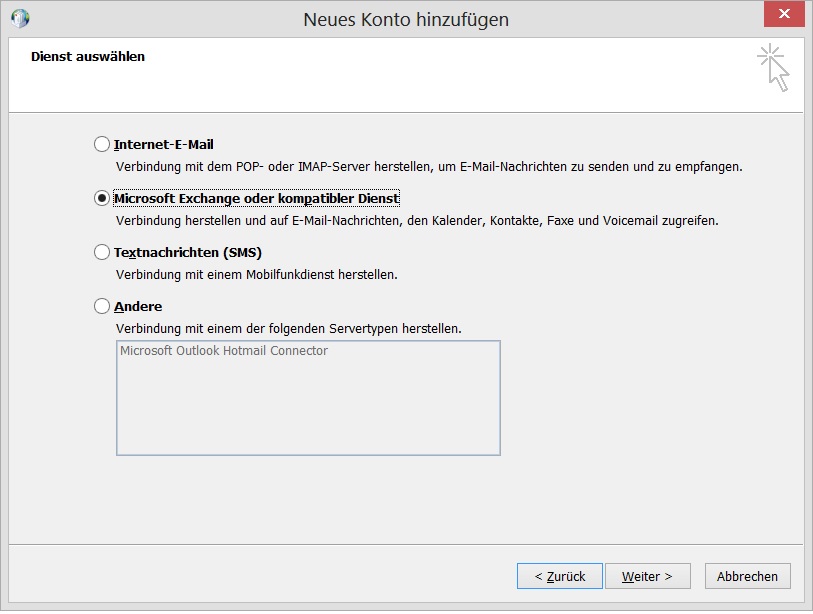Close the Neues Konto hinzufügen dialog

point(784,13)
